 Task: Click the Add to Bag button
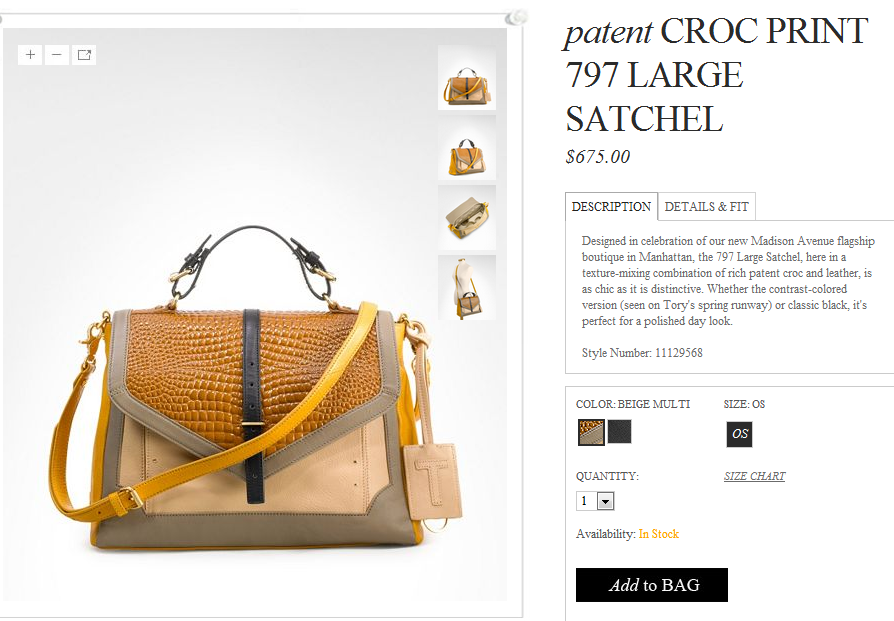[x=652, y=585]
